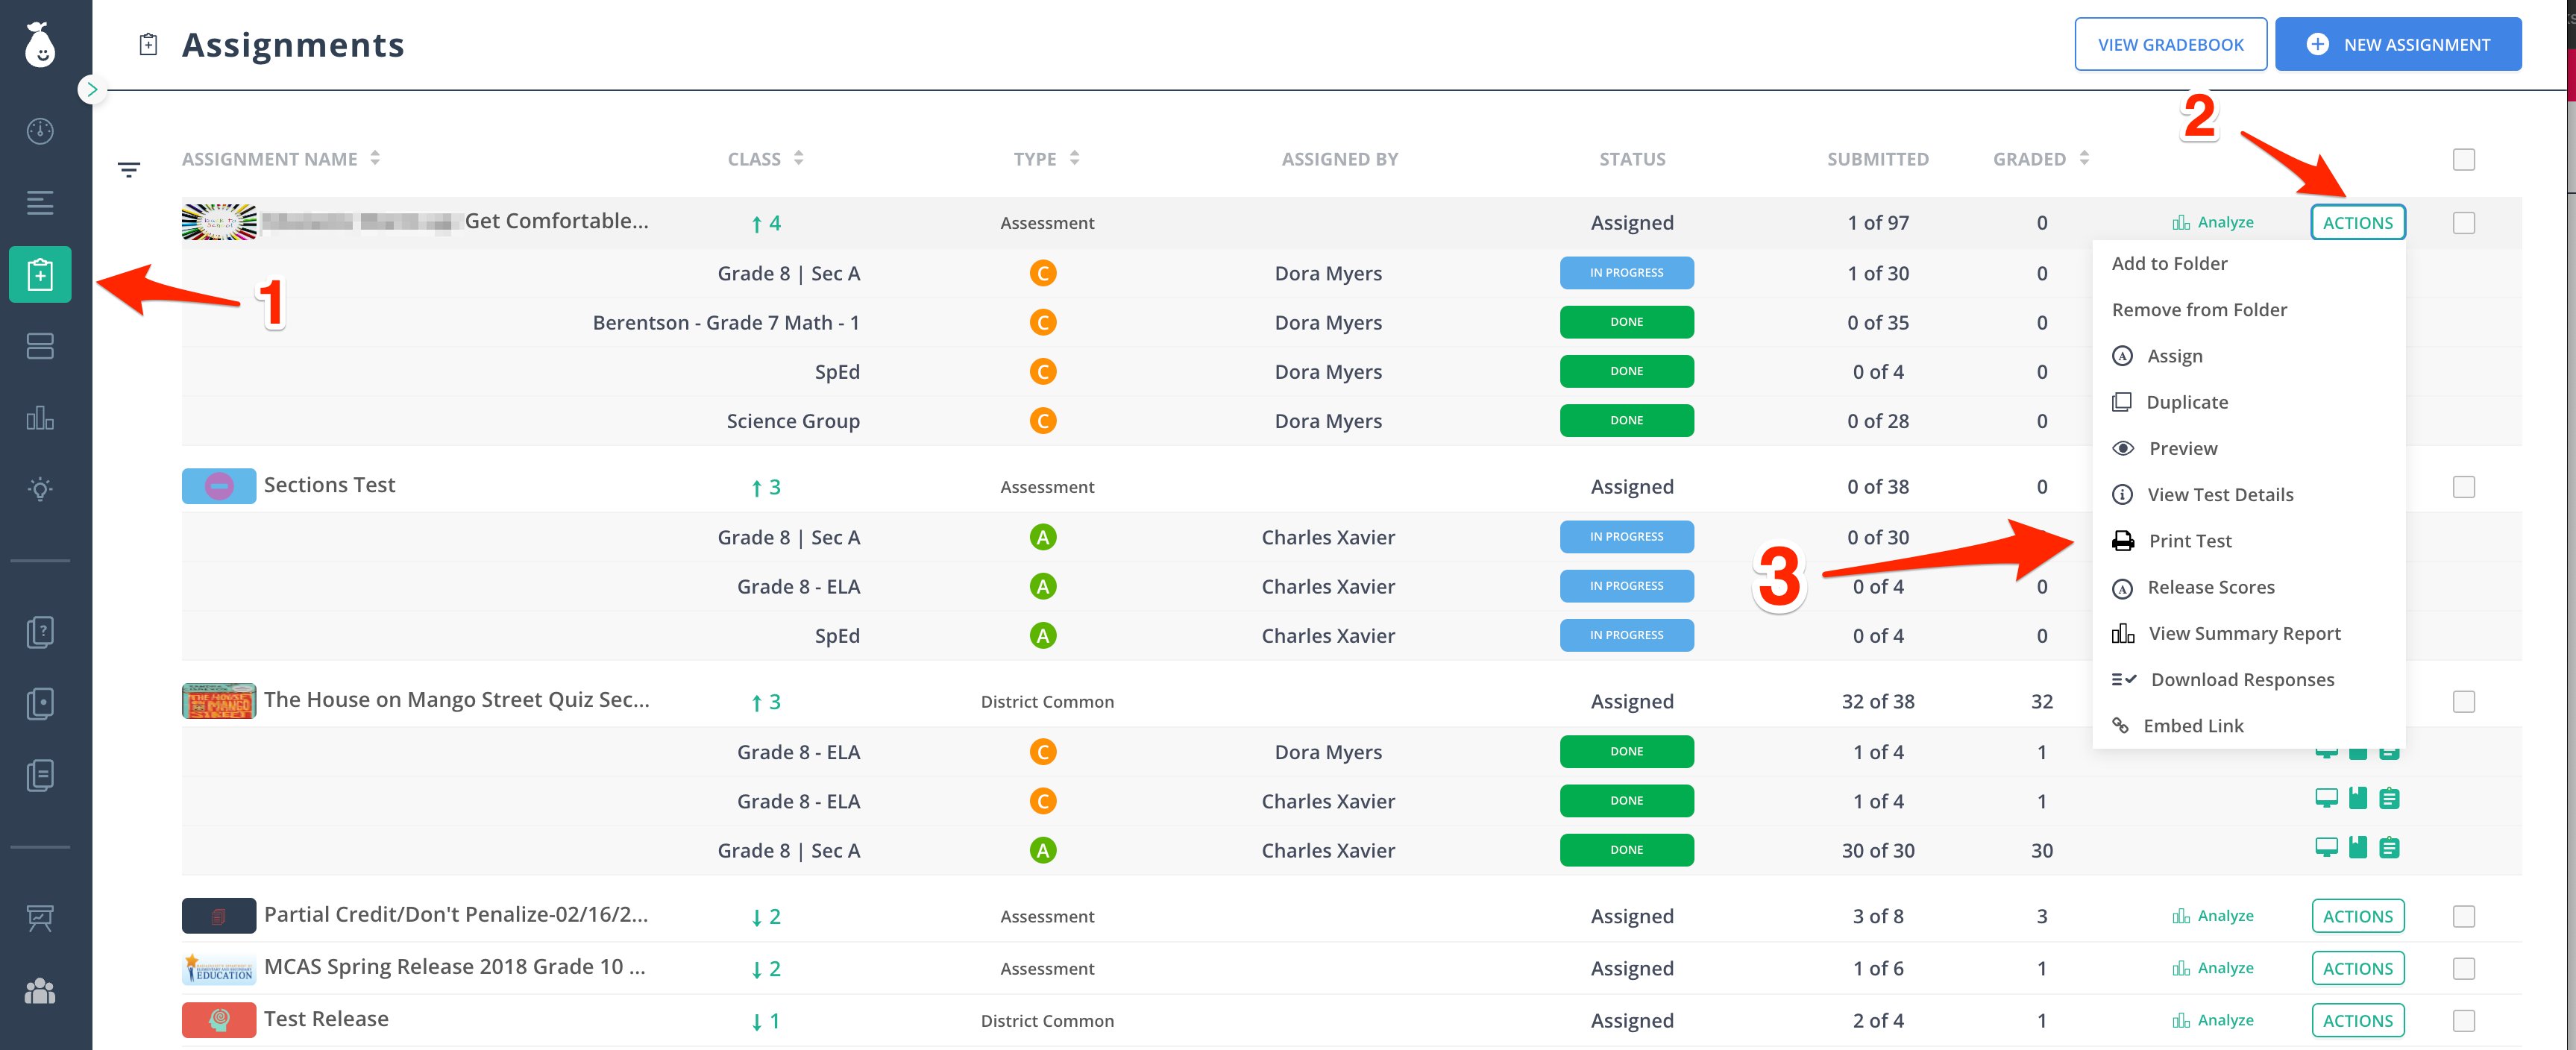
Task: Expand the sidebar with the arrow toggle
Action: pos(92,89)
